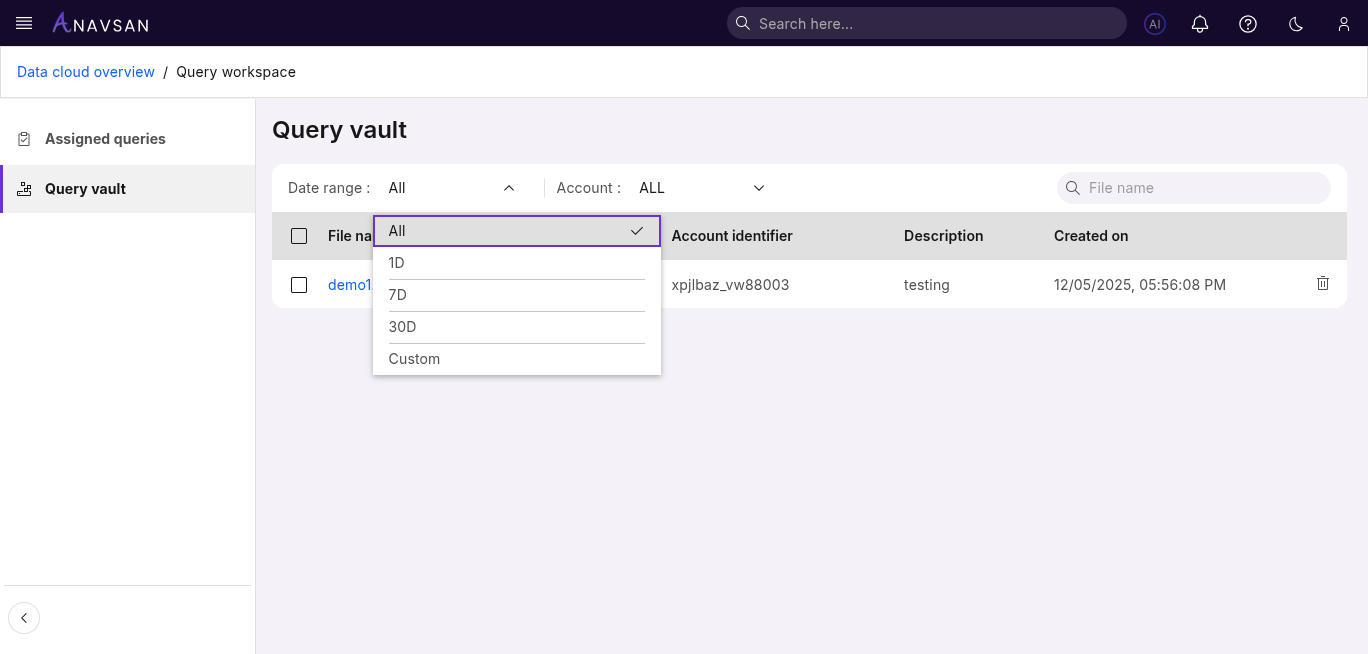The image size is (1368, 654).
Task: Click the Assigned queries clipboard icon
Action: click(24, 138)
